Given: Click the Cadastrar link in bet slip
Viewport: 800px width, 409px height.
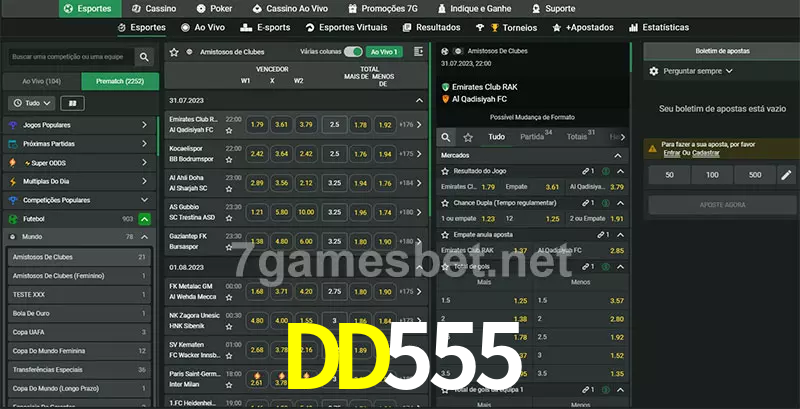Looking at the screenshot, I should 704,153.
